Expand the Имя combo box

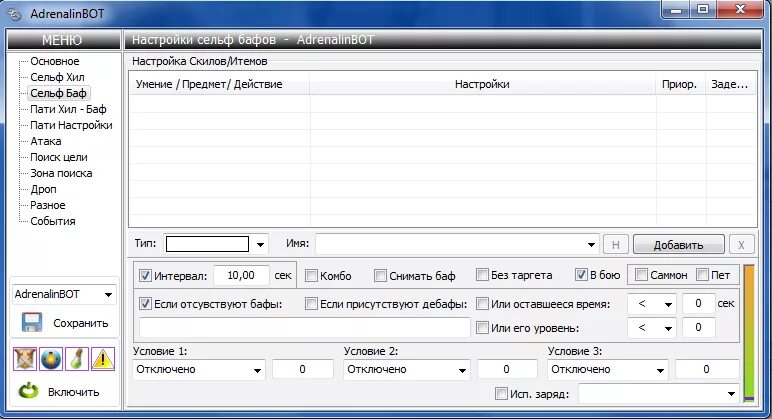(591, 244)
